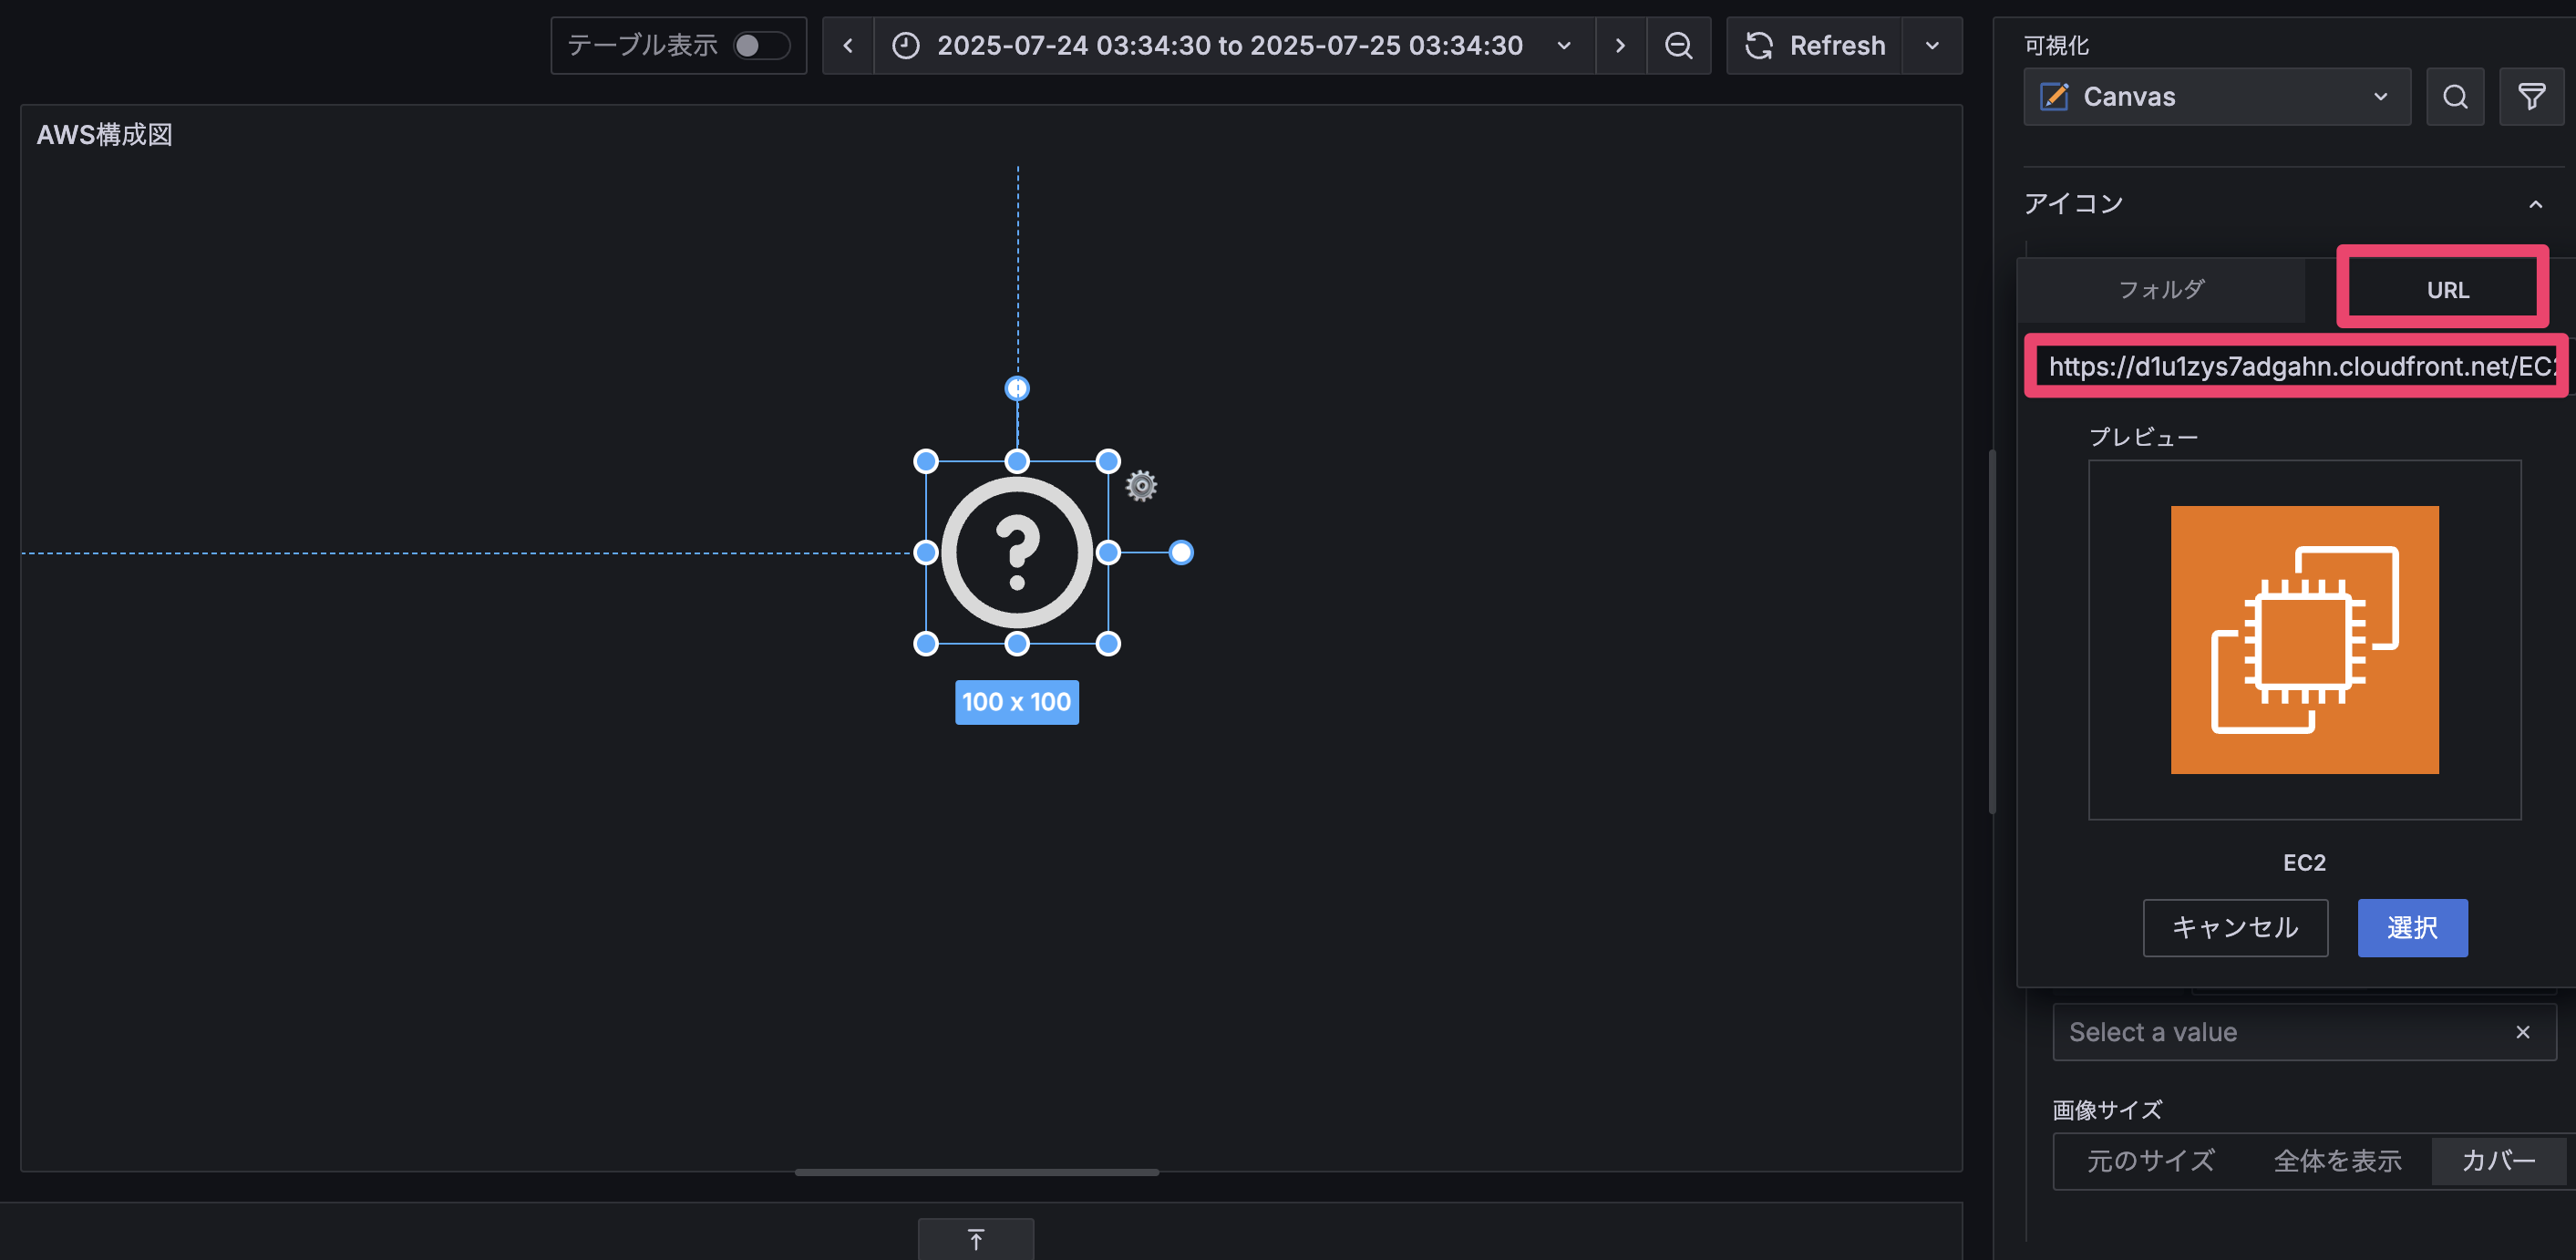
Task: Click the up-arrow expand button below panel
Action: coord(976,1240)
